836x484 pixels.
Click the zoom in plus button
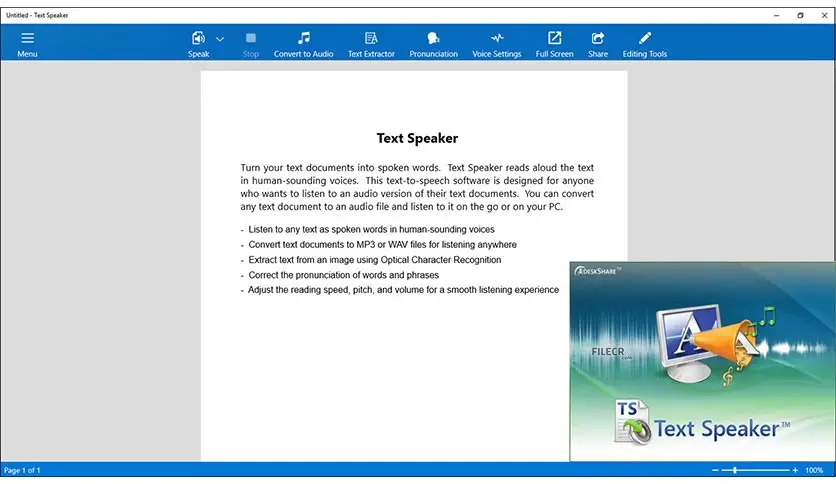[795, 470]
